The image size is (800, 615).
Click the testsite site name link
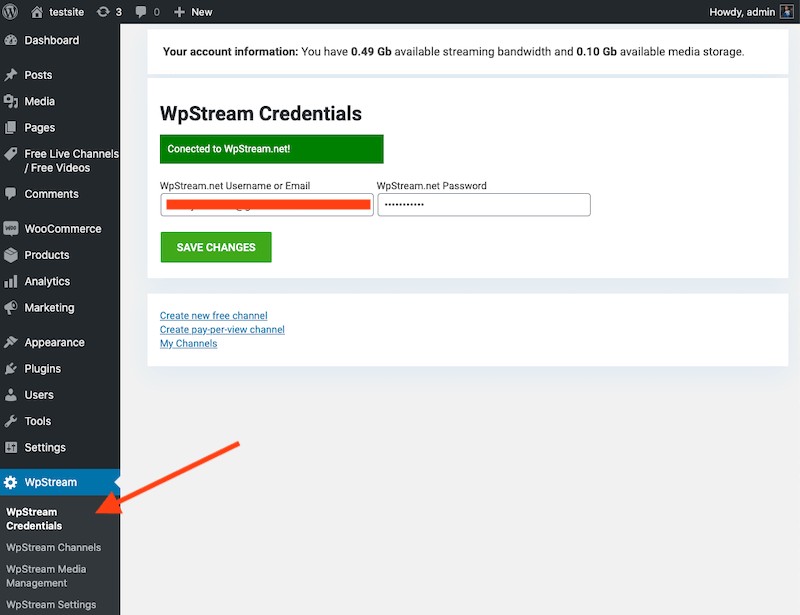(66, 12)
